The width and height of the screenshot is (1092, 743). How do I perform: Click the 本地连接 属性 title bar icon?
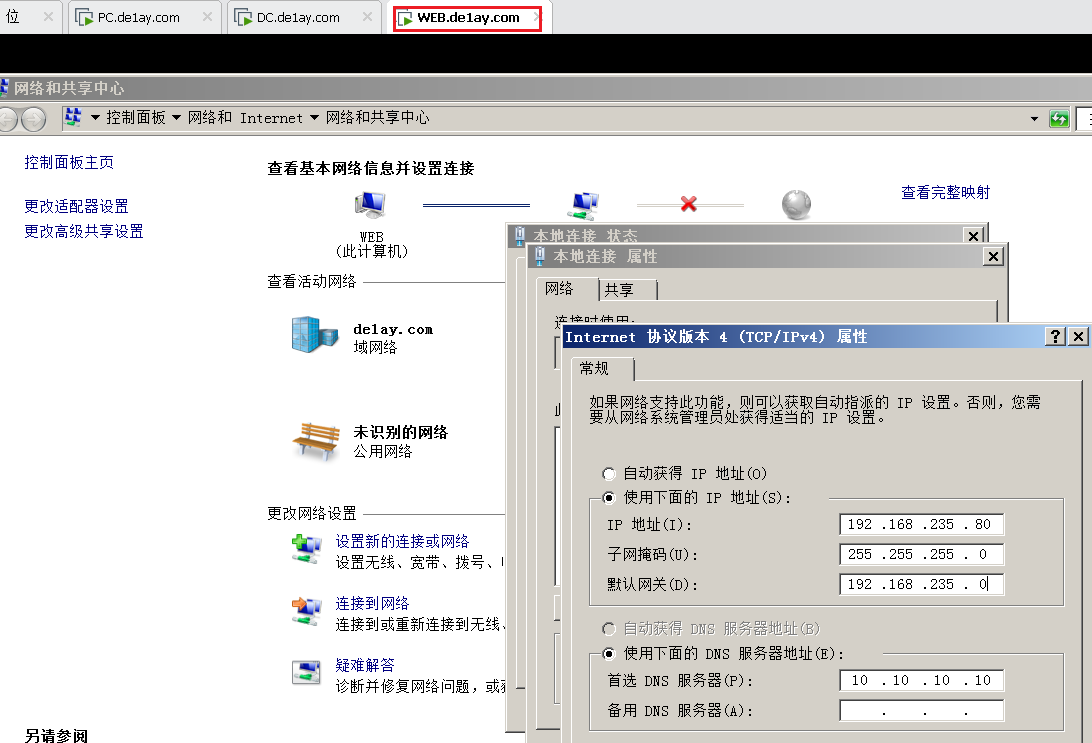click(540, 256)
